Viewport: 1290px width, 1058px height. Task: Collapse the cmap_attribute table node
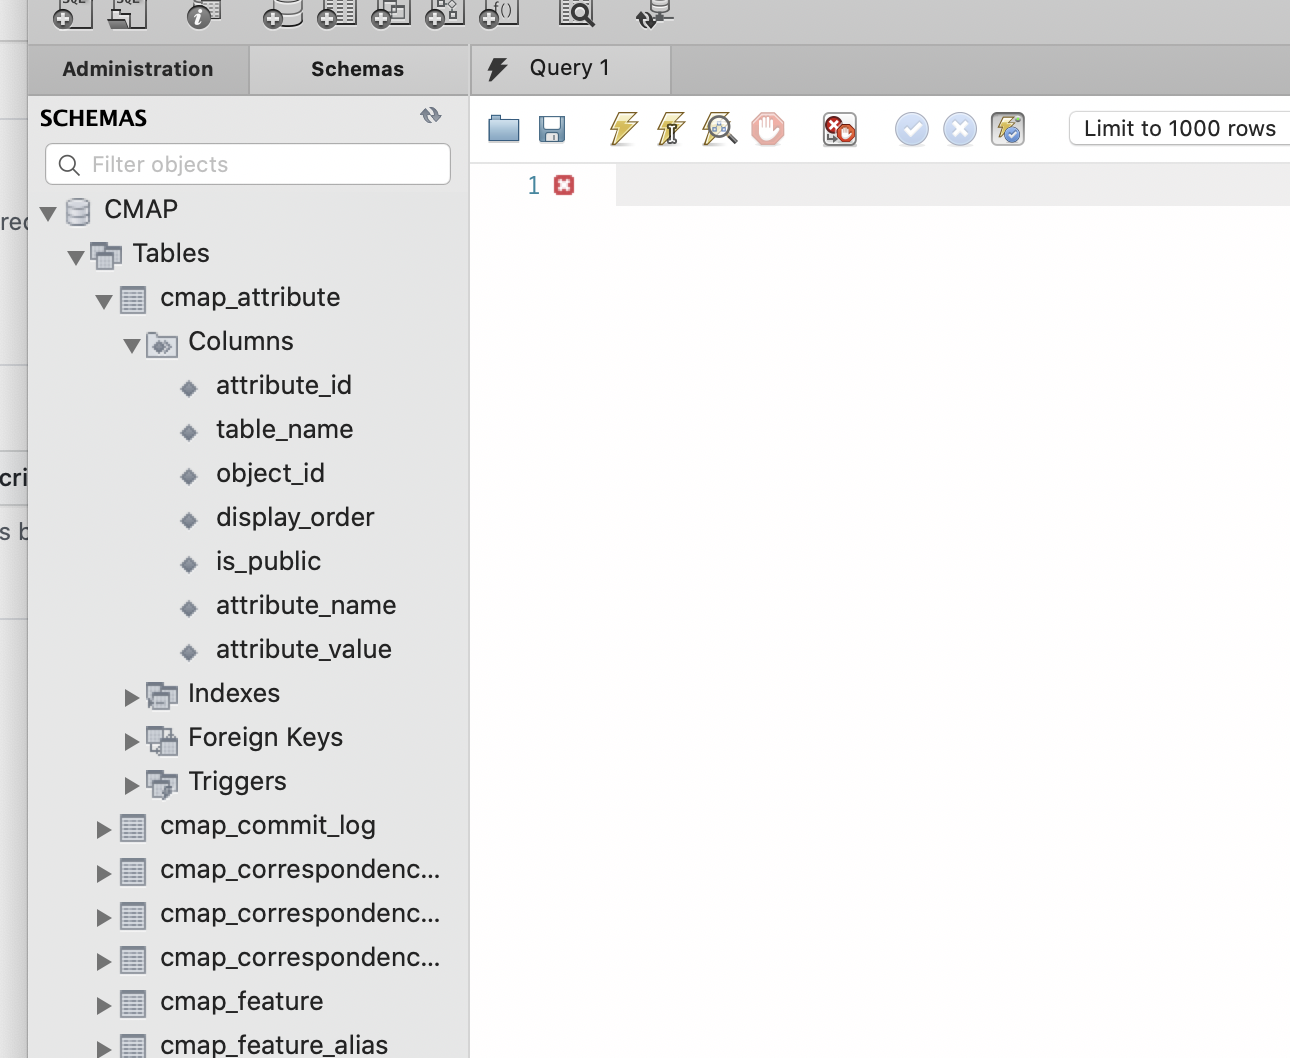point(104,300)
